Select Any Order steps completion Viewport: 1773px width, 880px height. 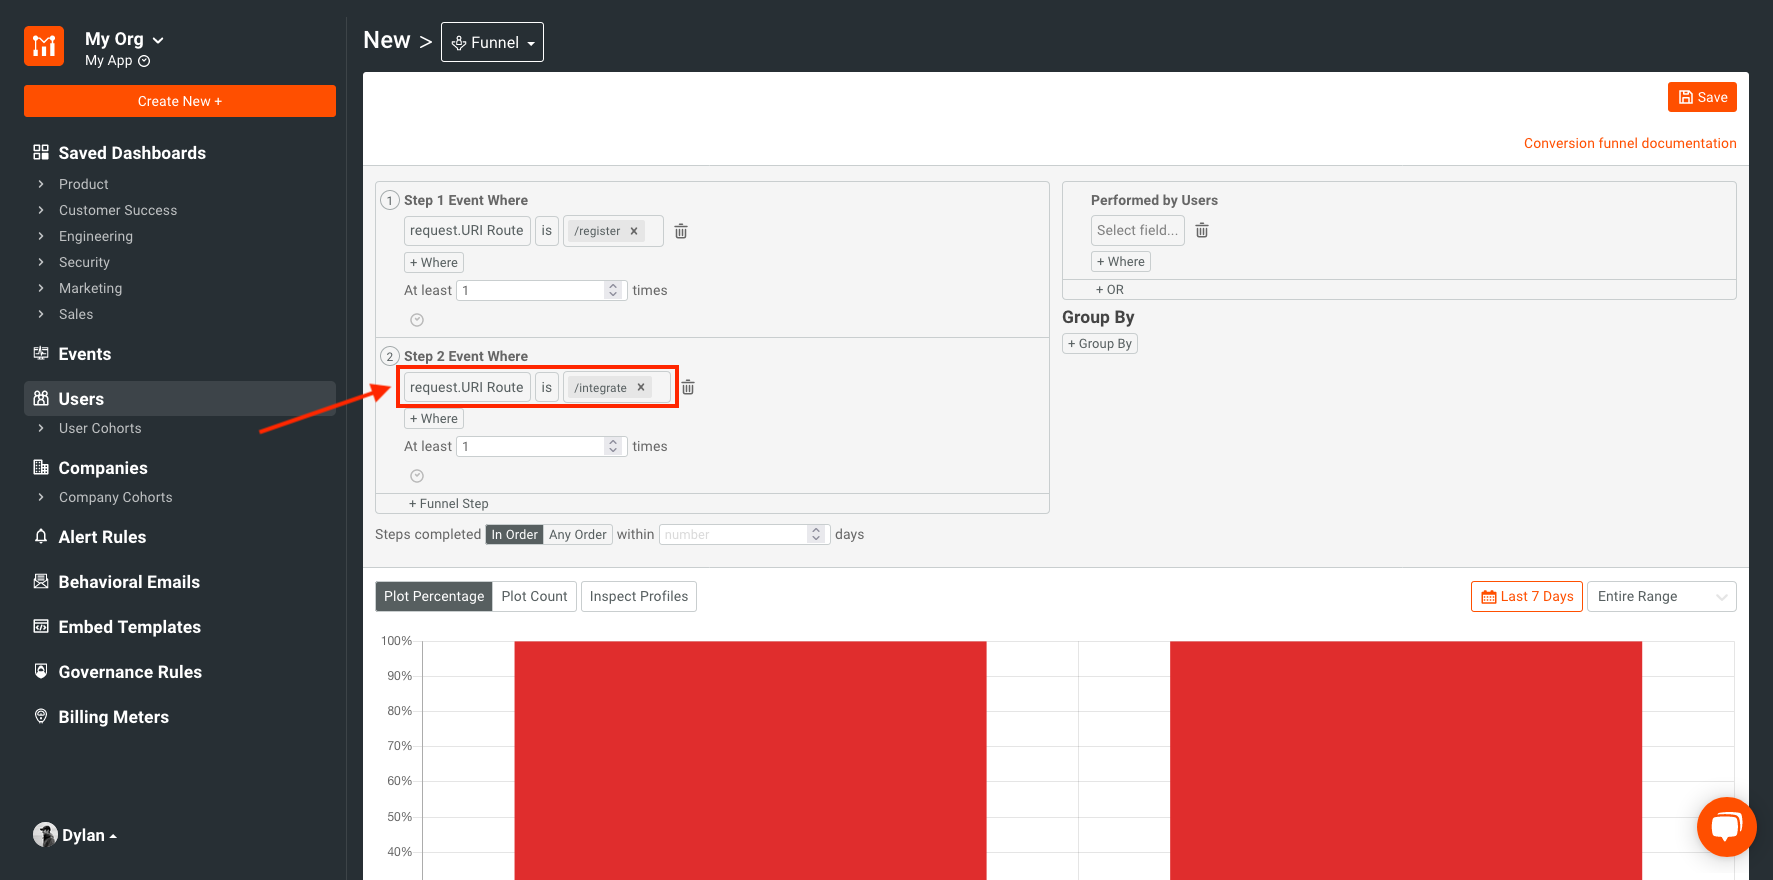pyautogui.click(x=578, y=535)
